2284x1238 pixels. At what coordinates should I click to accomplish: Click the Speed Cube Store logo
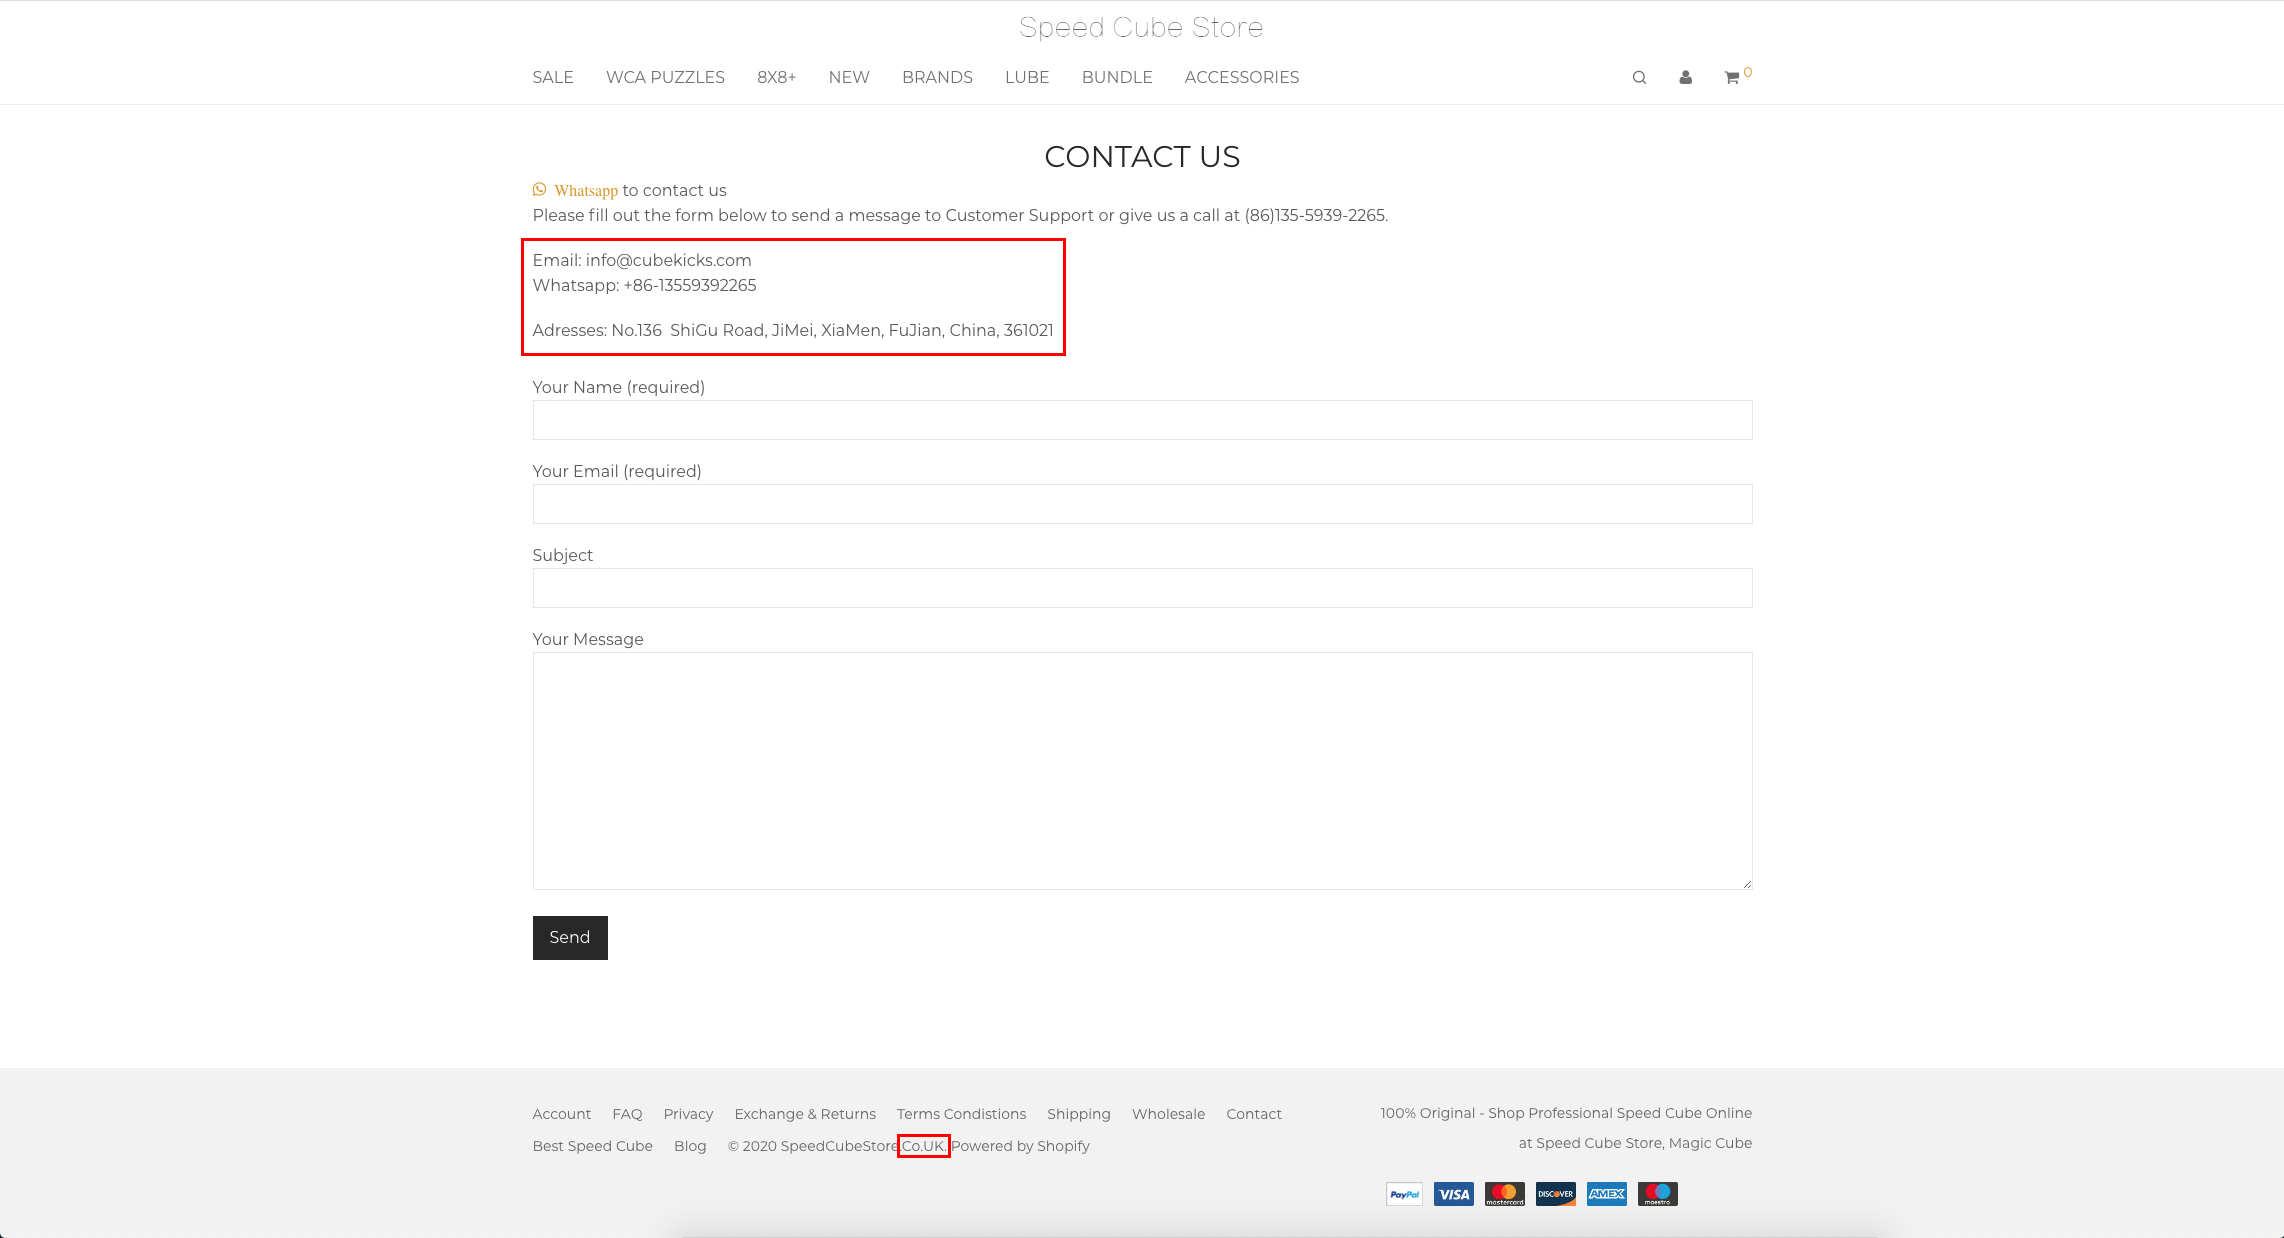tap(1141, 27)
